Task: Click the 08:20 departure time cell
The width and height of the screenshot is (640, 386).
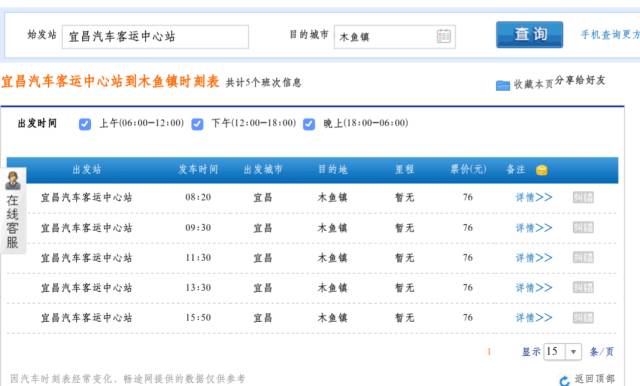Action: (x=198, y=197)
